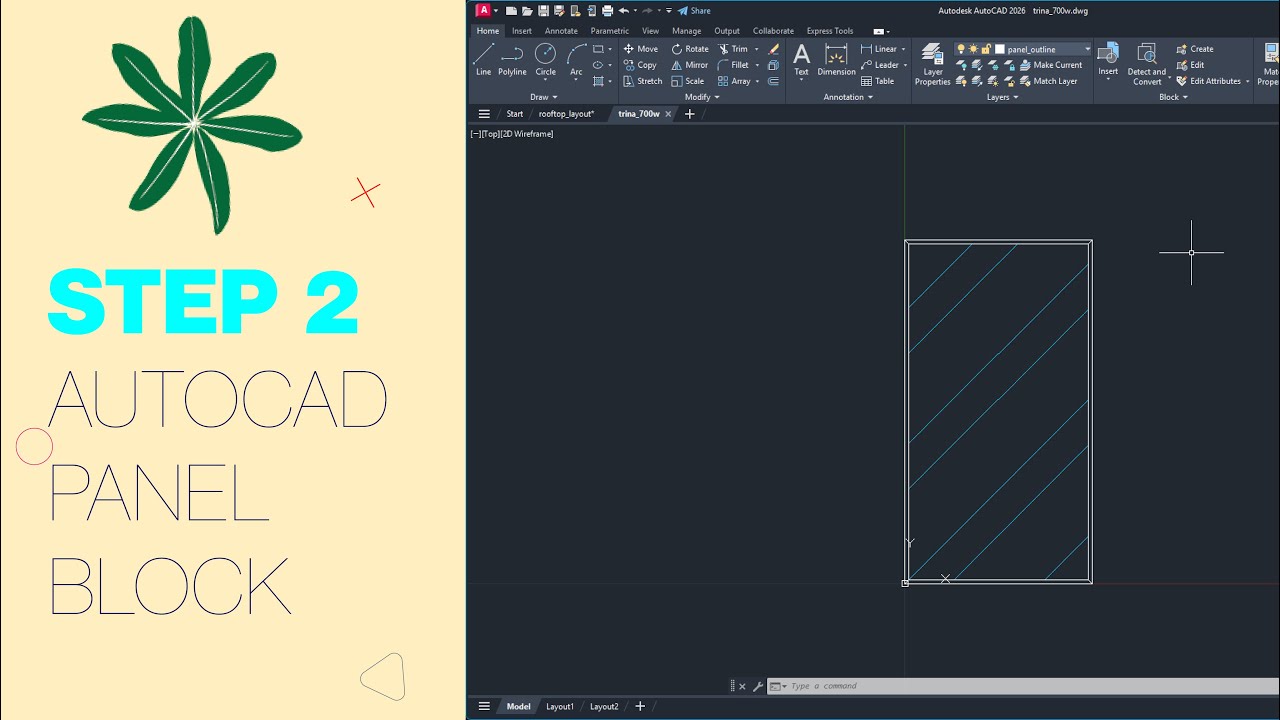Open the Express Tools ribbon tab
This screenshot has height=720, width=1280.
830,31
